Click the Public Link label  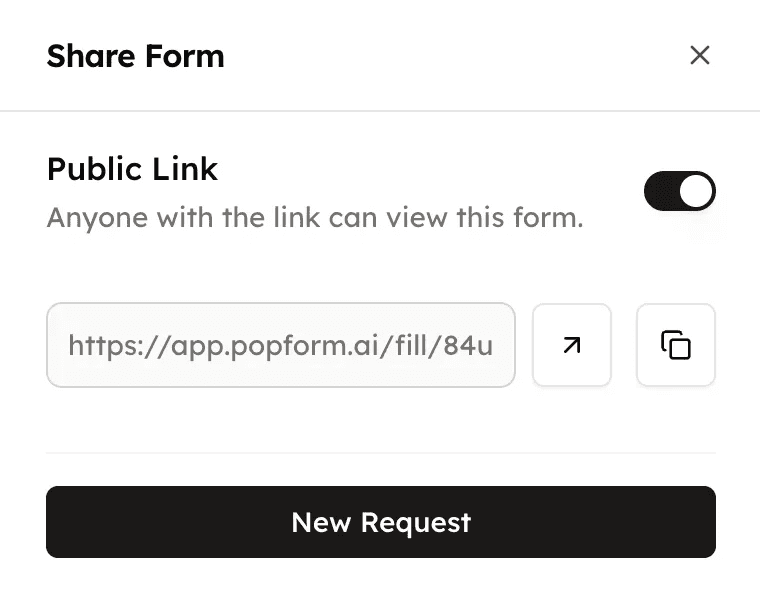132,169
